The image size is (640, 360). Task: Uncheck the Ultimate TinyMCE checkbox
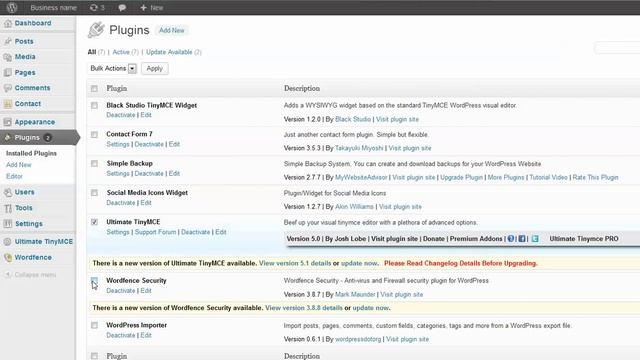94,222
